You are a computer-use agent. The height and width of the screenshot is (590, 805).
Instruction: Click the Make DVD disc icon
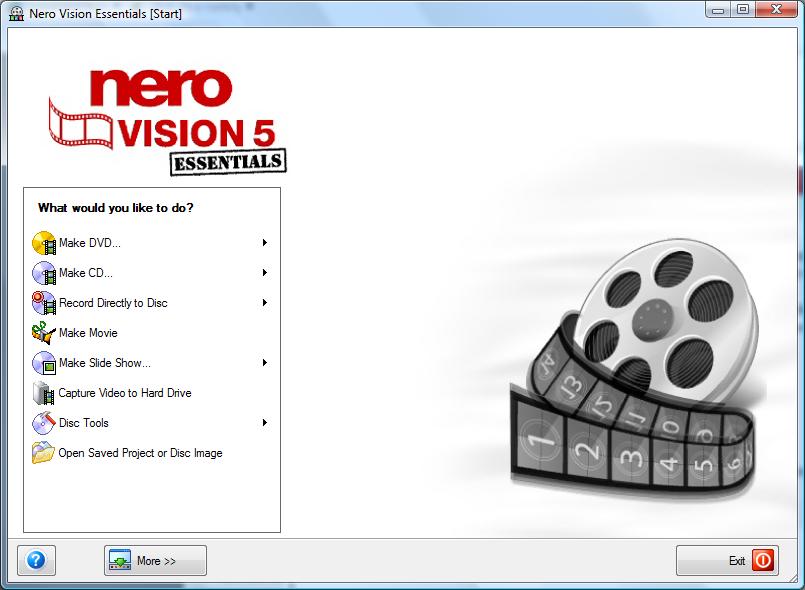coord(44,243)
